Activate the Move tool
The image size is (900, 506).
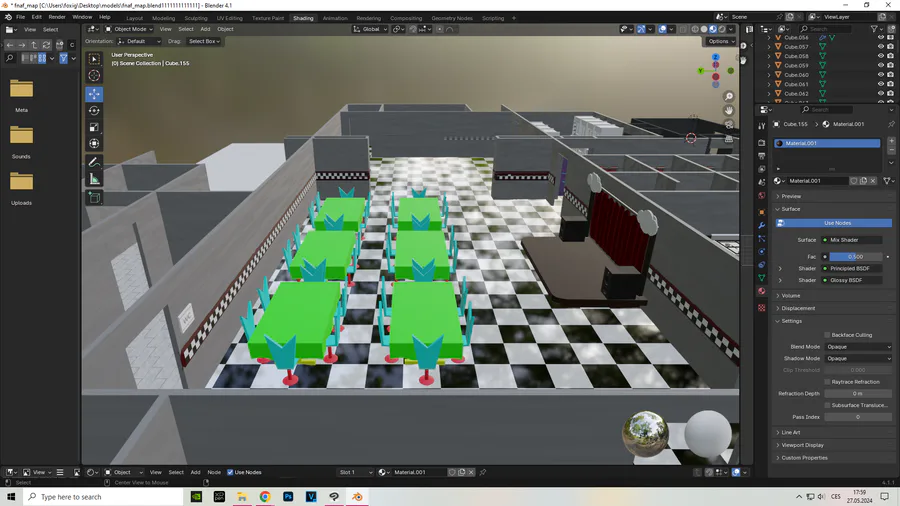[x=94, y=94]
